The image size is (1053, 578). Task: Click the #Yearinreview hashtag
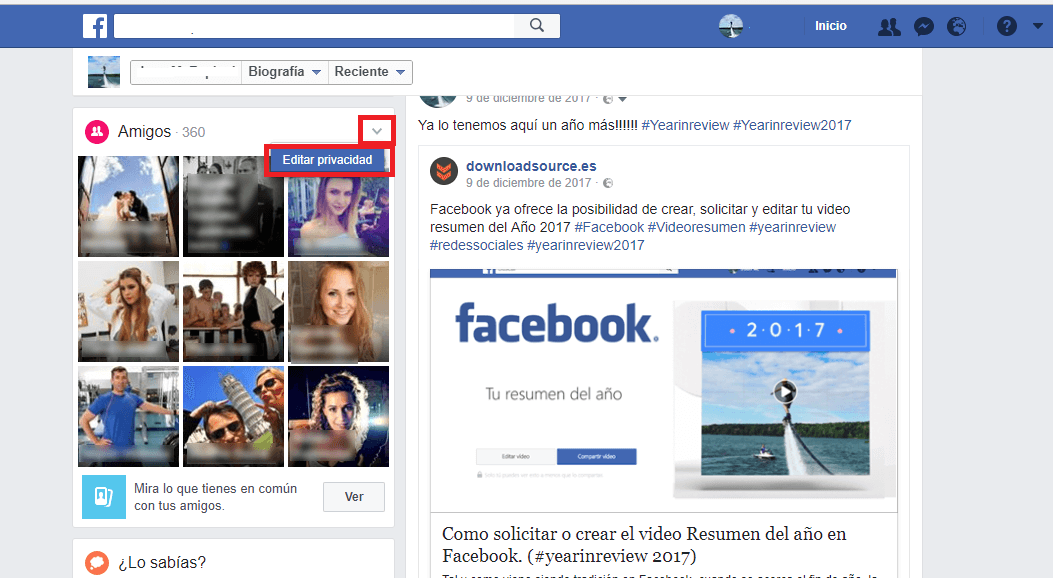[x=685, y=126]
